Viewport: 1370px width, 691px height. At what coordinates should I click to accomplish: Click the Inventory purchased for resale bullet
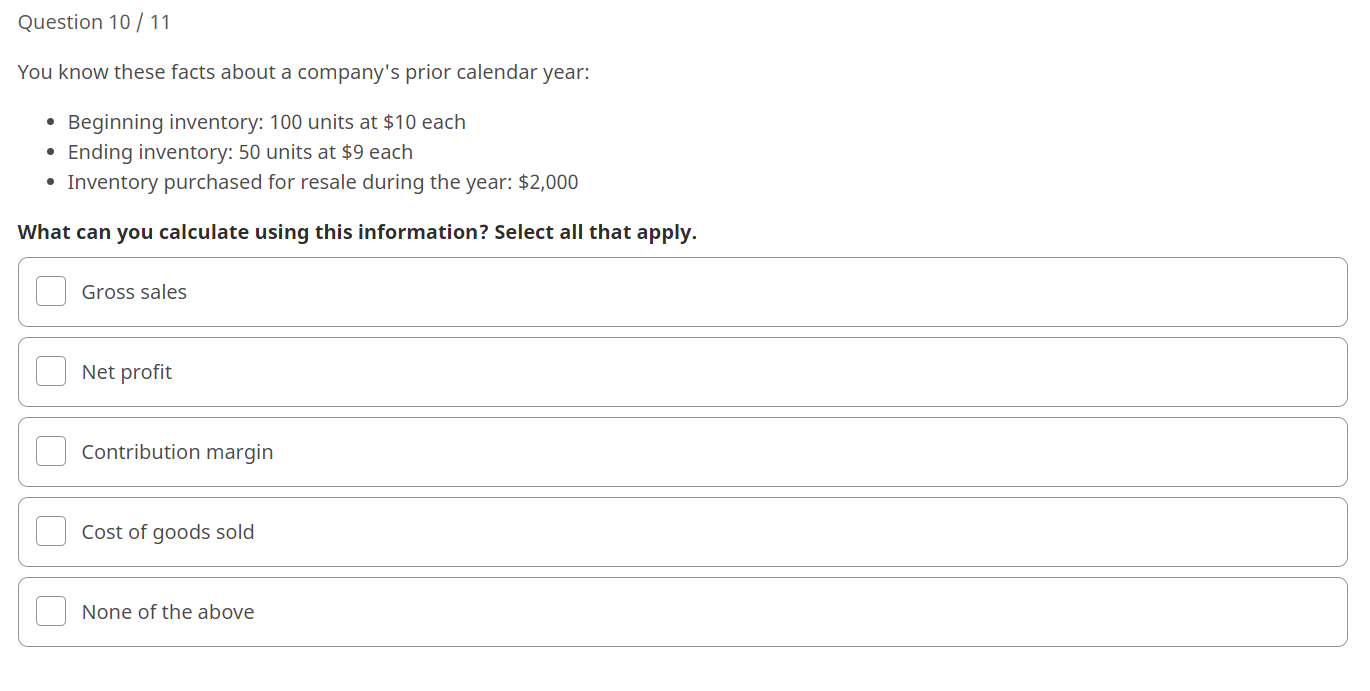coord(323,182)
